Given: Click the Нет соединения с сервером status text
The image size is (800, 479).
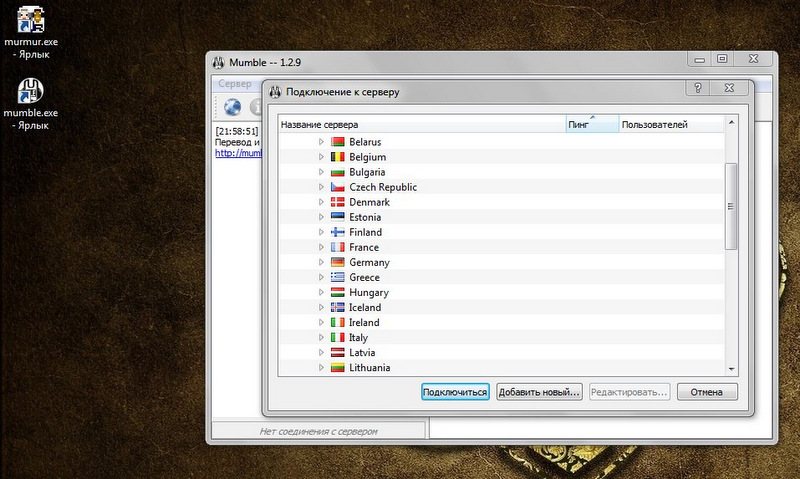Looking at the screenshot, I should click(x=318, y=431).
